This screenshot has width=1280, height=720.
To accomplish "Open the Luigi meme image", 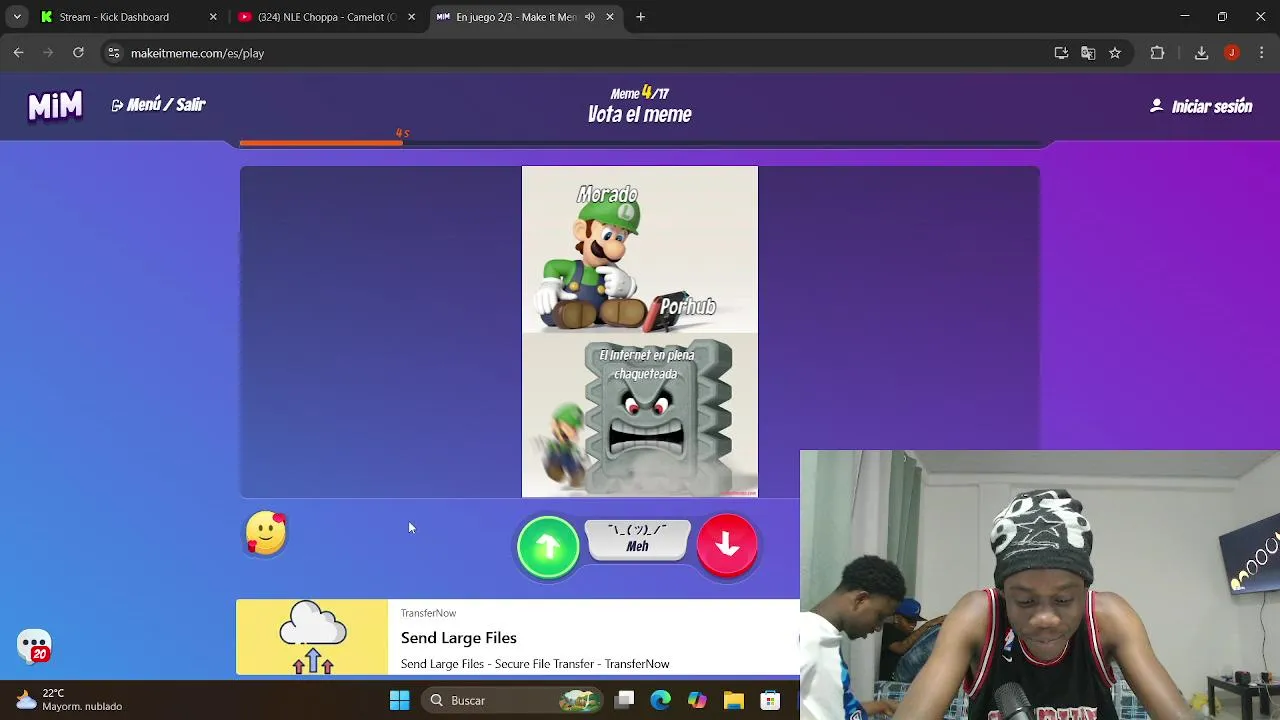I will pos(640,331).
